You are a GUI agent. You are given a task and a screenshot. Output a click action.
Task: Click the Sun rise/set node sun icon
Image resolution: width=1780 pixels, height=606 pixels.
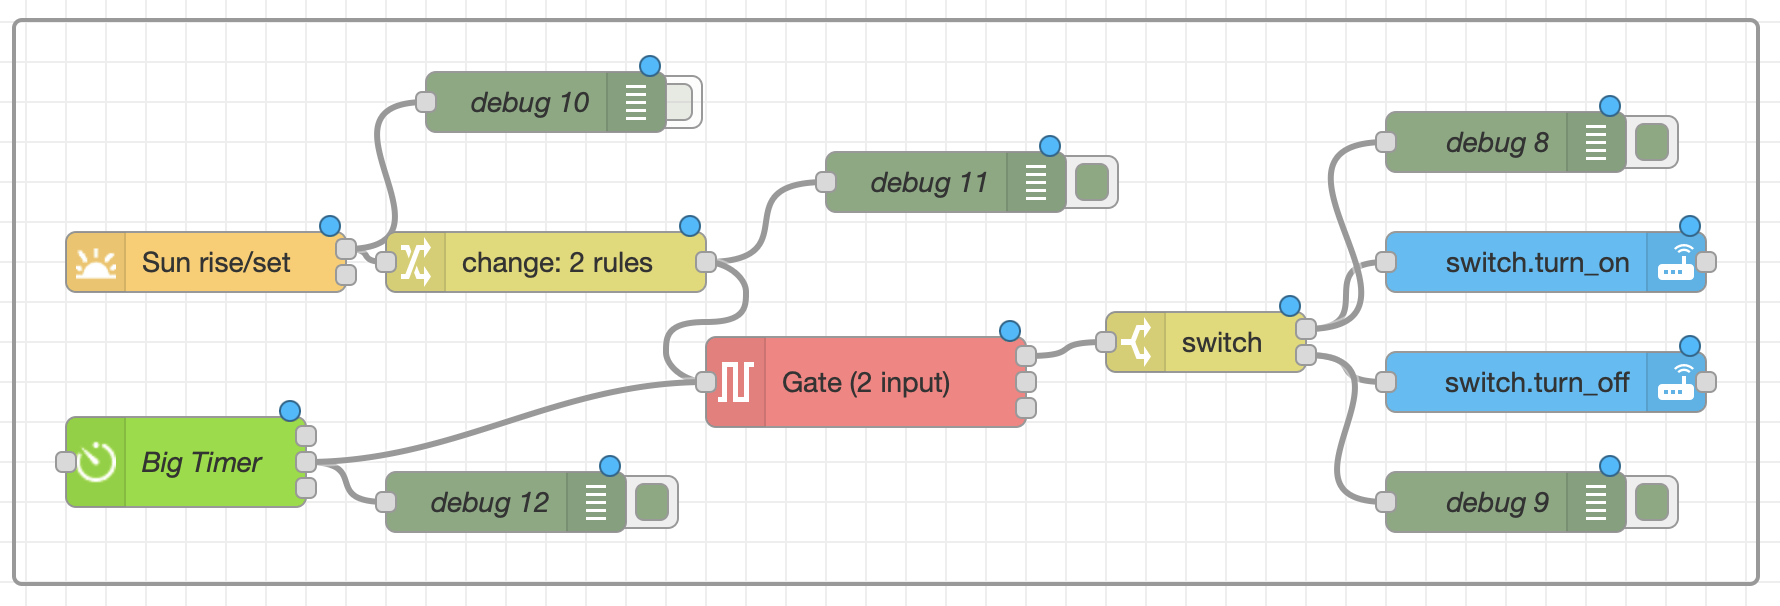(x=96, y=263)
